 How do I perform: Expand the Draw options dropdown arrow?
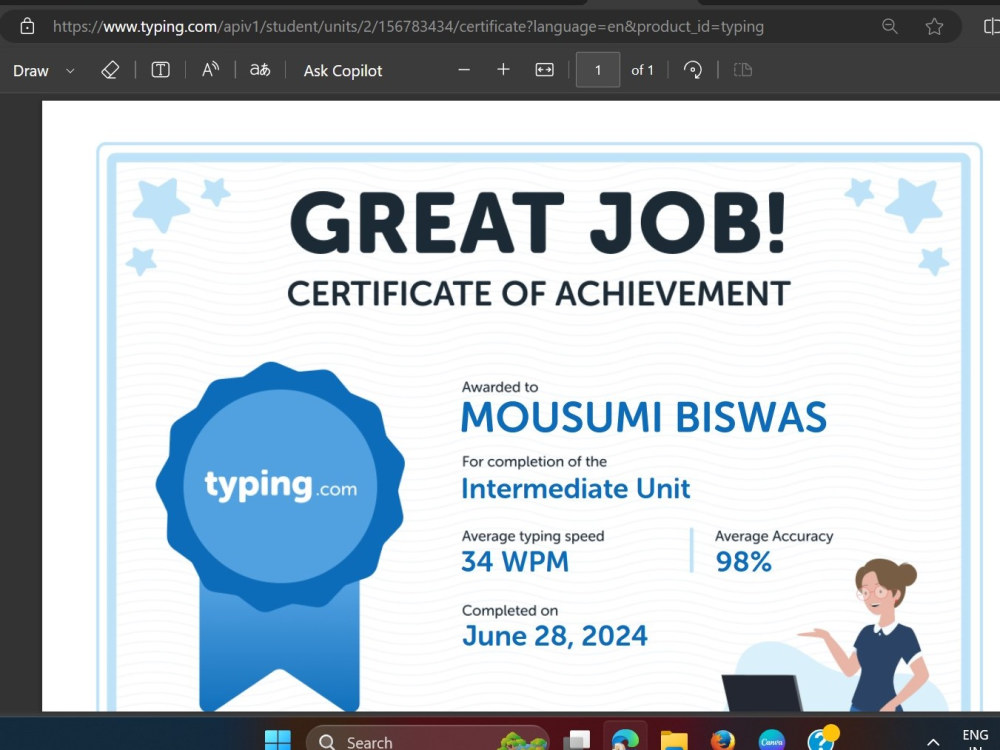tap(70, 71)
